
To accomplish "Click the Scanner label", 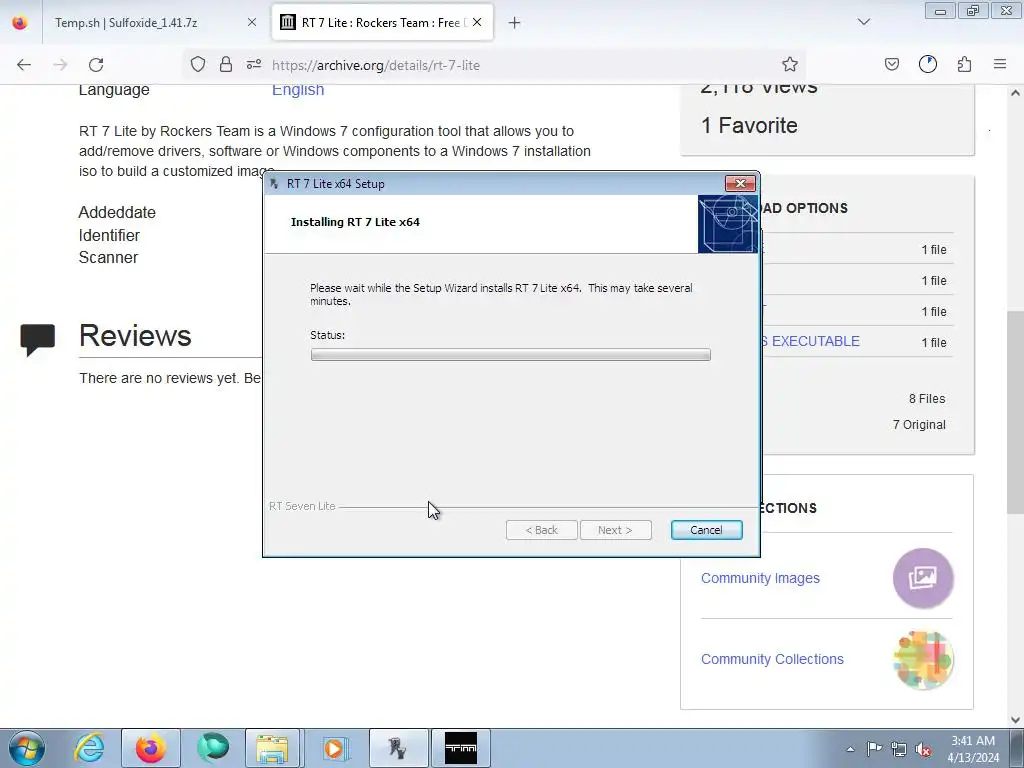I will 108,257.
